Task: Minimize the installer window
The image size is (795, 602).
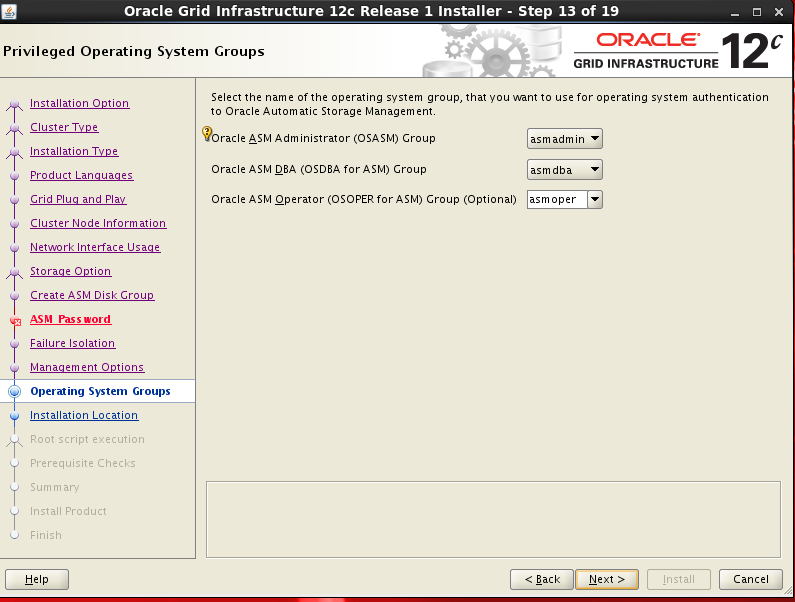Action: coord(735,12)
